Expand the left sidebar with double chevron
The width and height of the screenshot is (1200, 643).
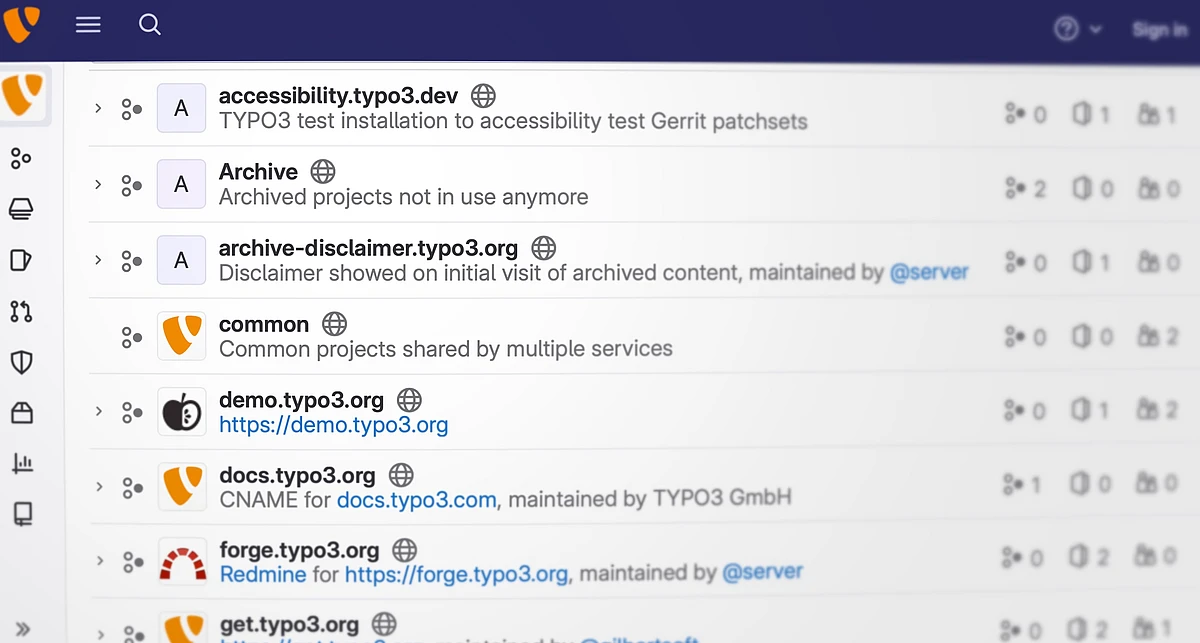tap(22, 629)
